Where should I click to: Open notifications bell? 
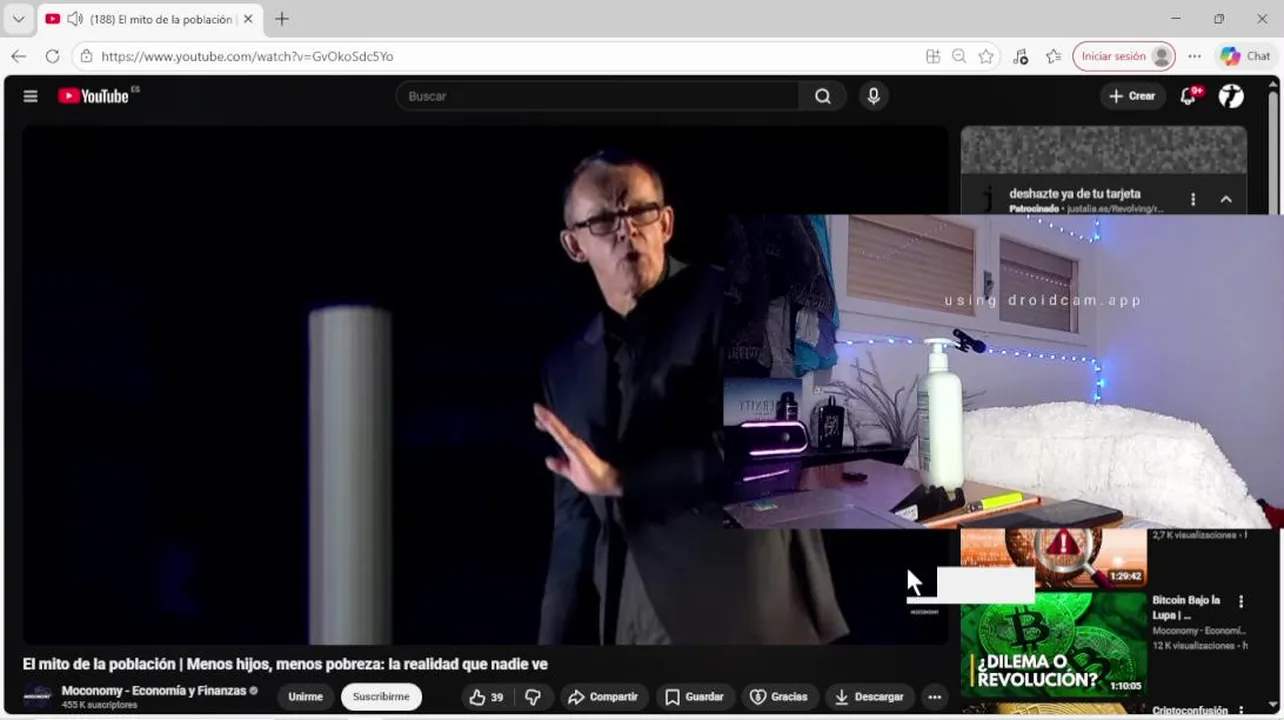tap(1188, 96)
